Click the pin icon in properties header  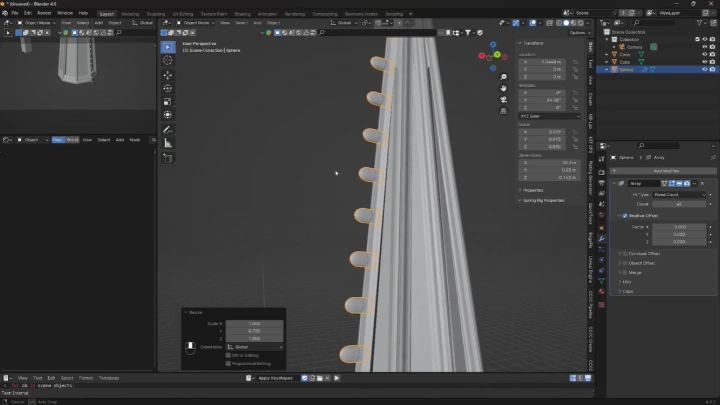713,158
